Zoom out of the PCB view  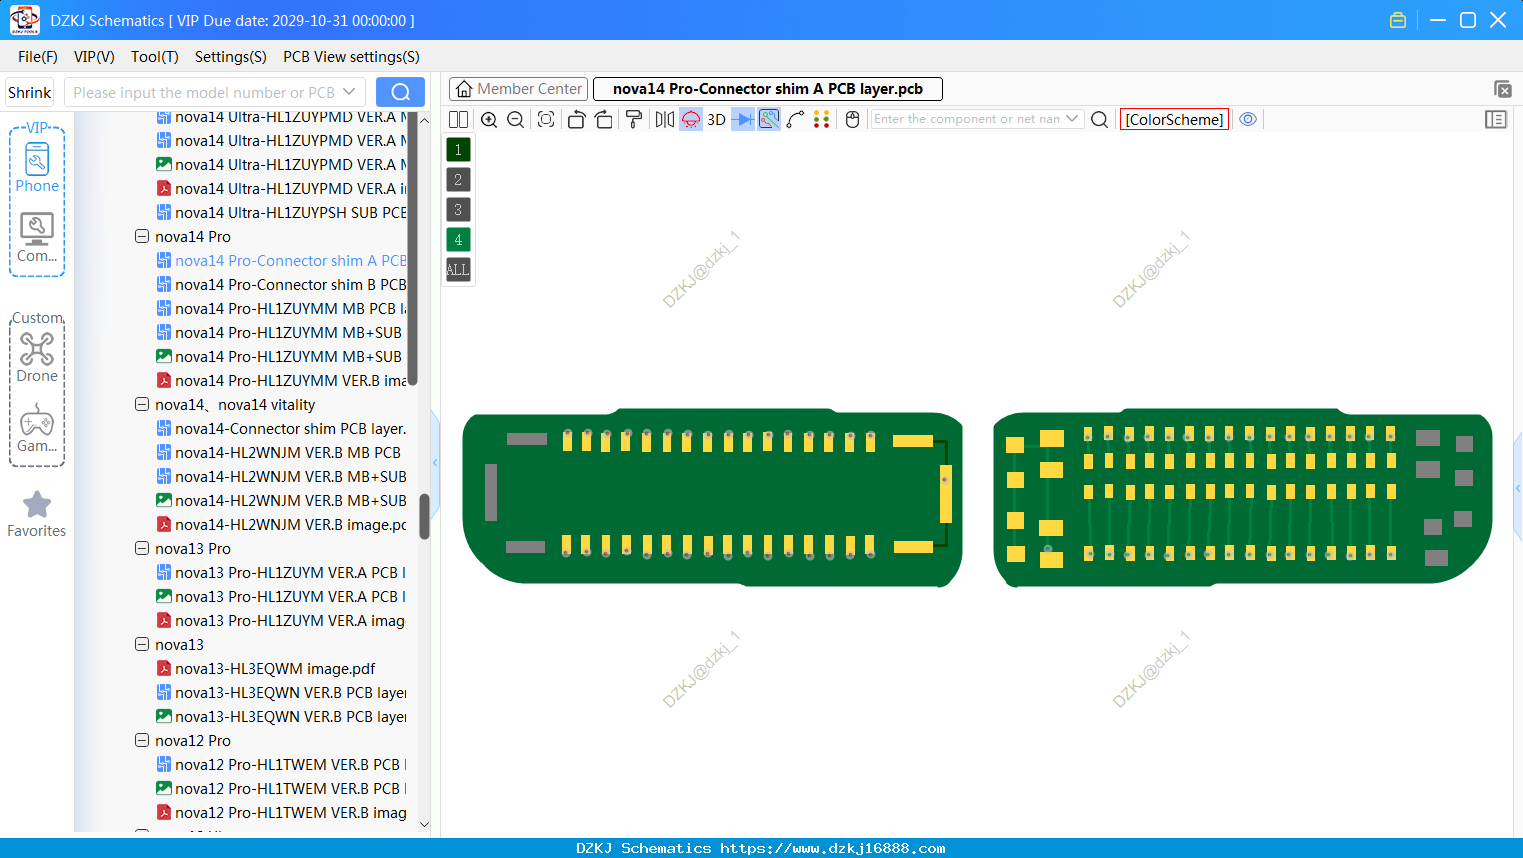click(x=516, y=119)
